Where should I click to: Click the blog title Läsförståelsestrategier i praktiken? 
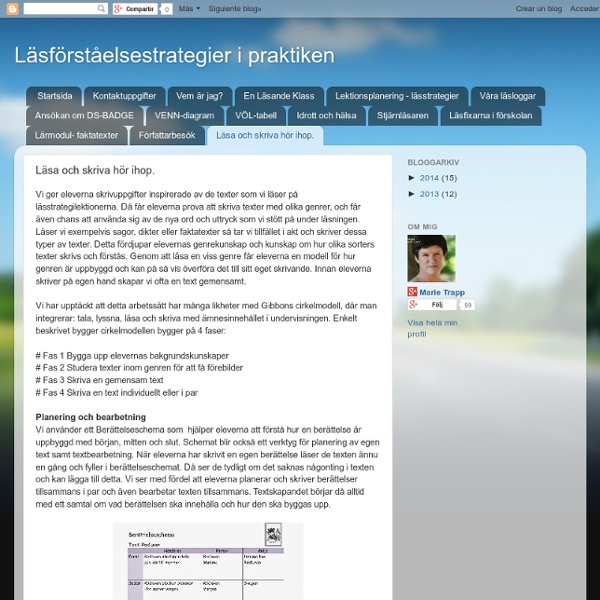(x=174, y=55)
